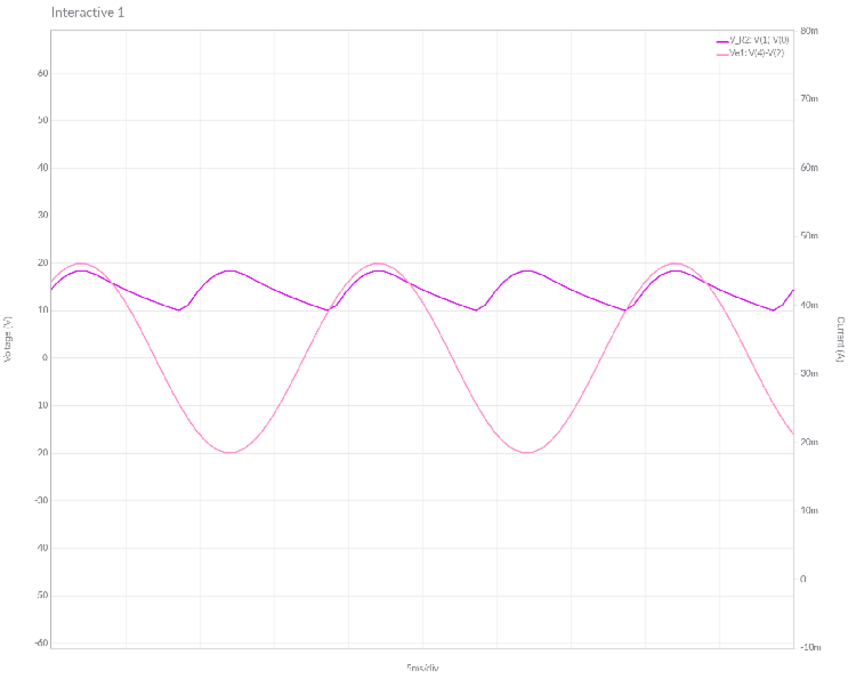The image size is (848, 679).
Task: Click the '5ms/div' time axis label
Action: 422,668
